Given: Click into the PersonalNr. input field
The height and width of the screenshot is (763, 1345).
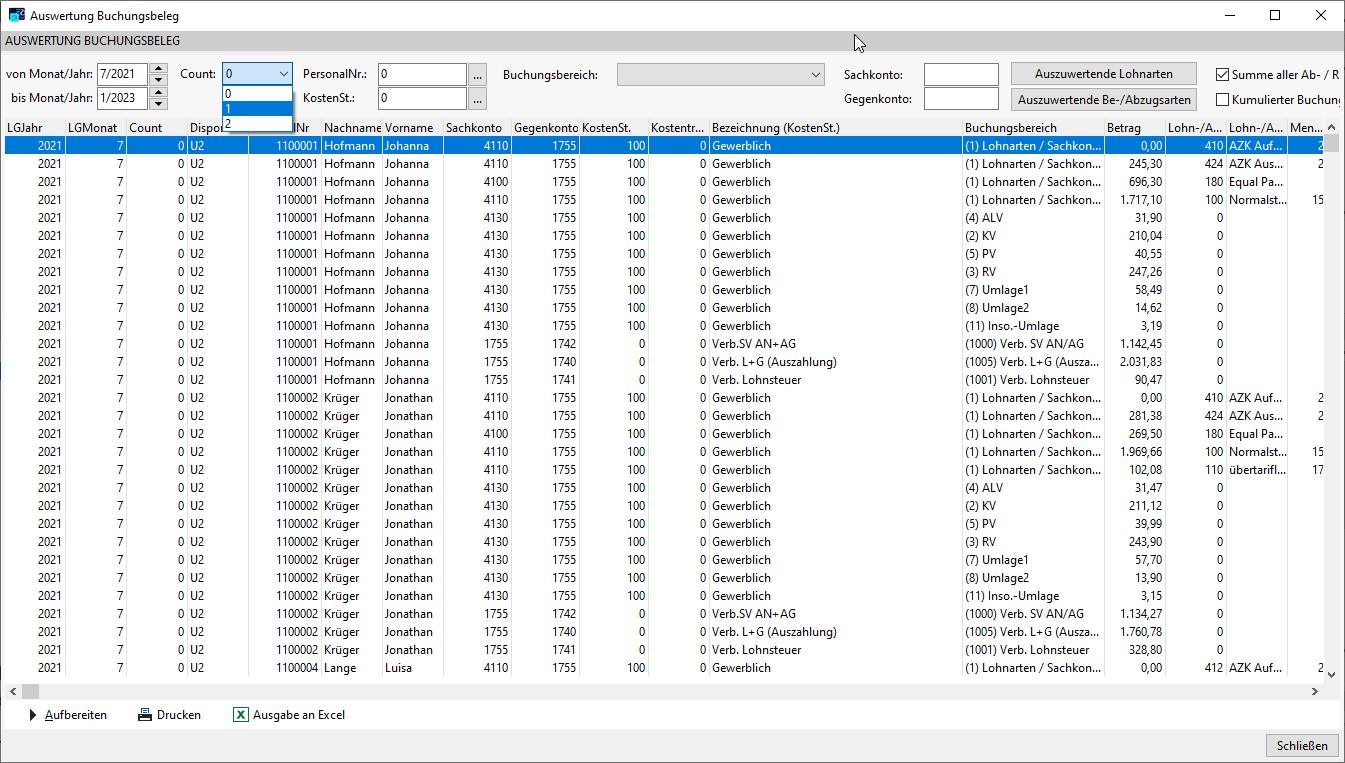Looking at the screenshot, I should click(x=422, y=74).
